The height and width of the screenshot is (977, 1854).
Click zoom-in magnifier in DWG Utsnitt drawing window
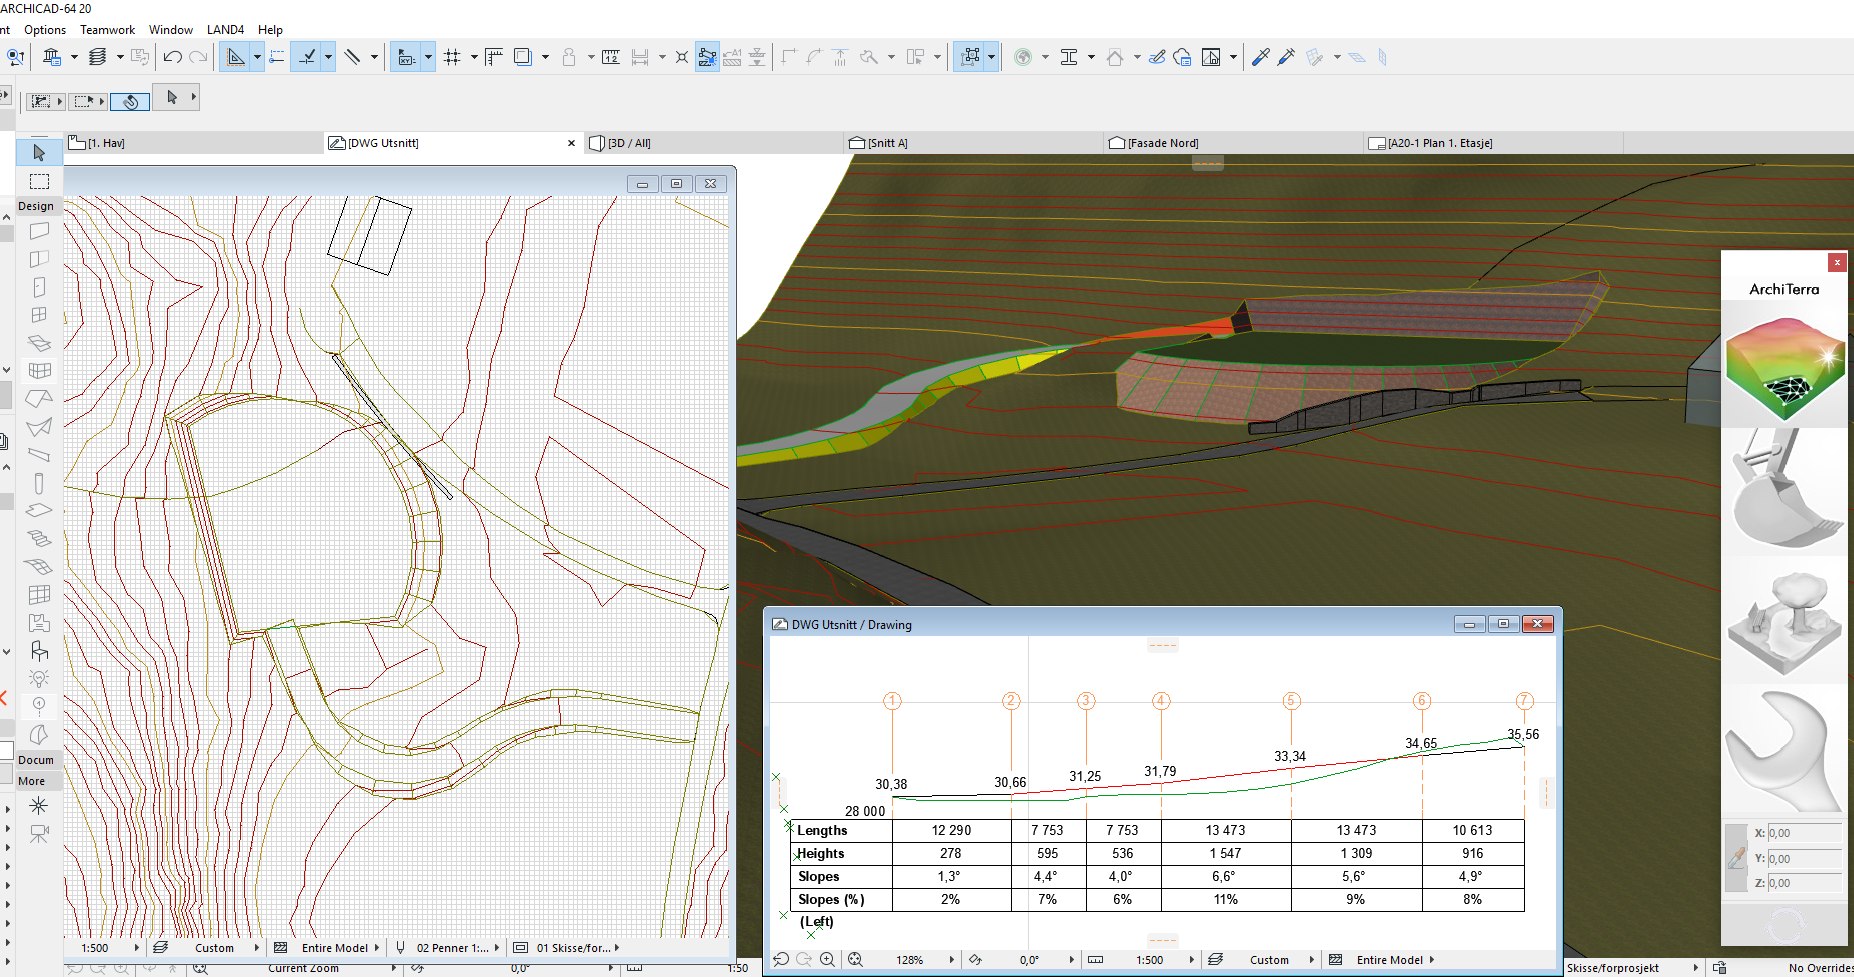pos(827,959)
